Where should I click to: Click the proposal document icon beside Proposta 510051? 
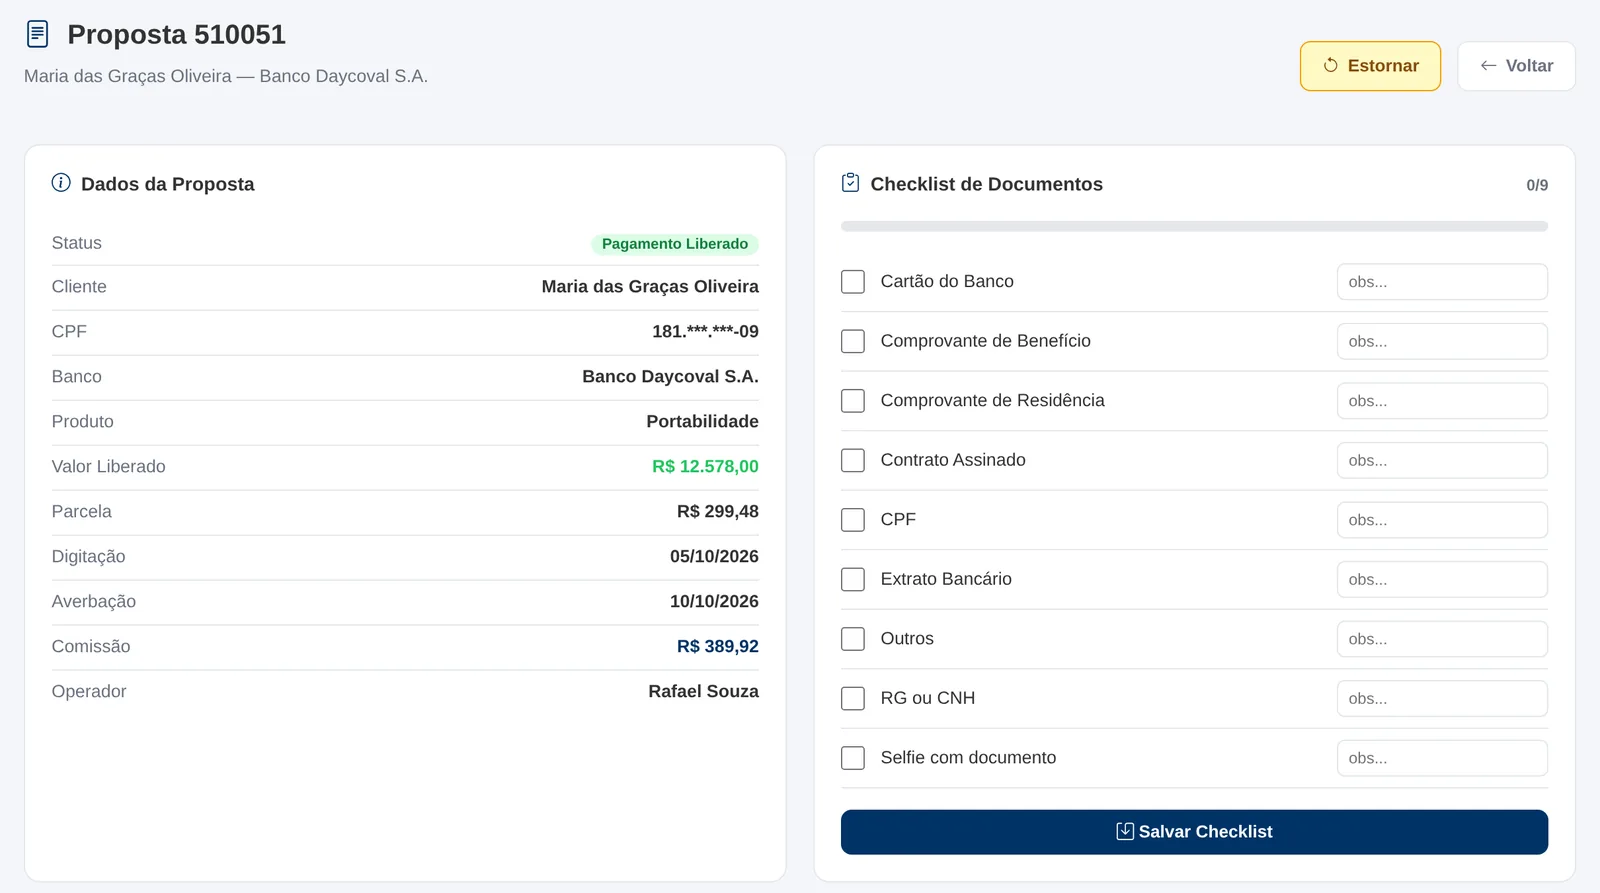pos(37,34)
